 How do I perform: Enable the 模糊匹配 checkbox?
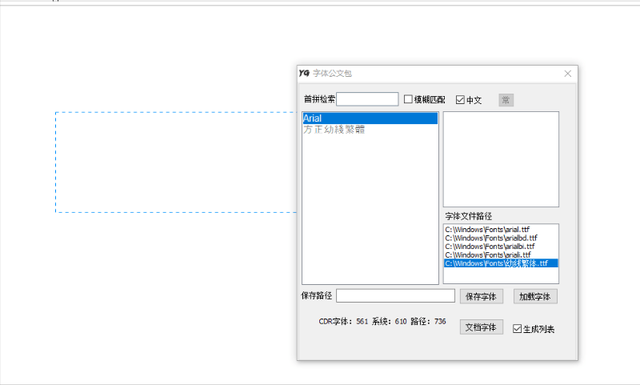[x=408, y=99]
